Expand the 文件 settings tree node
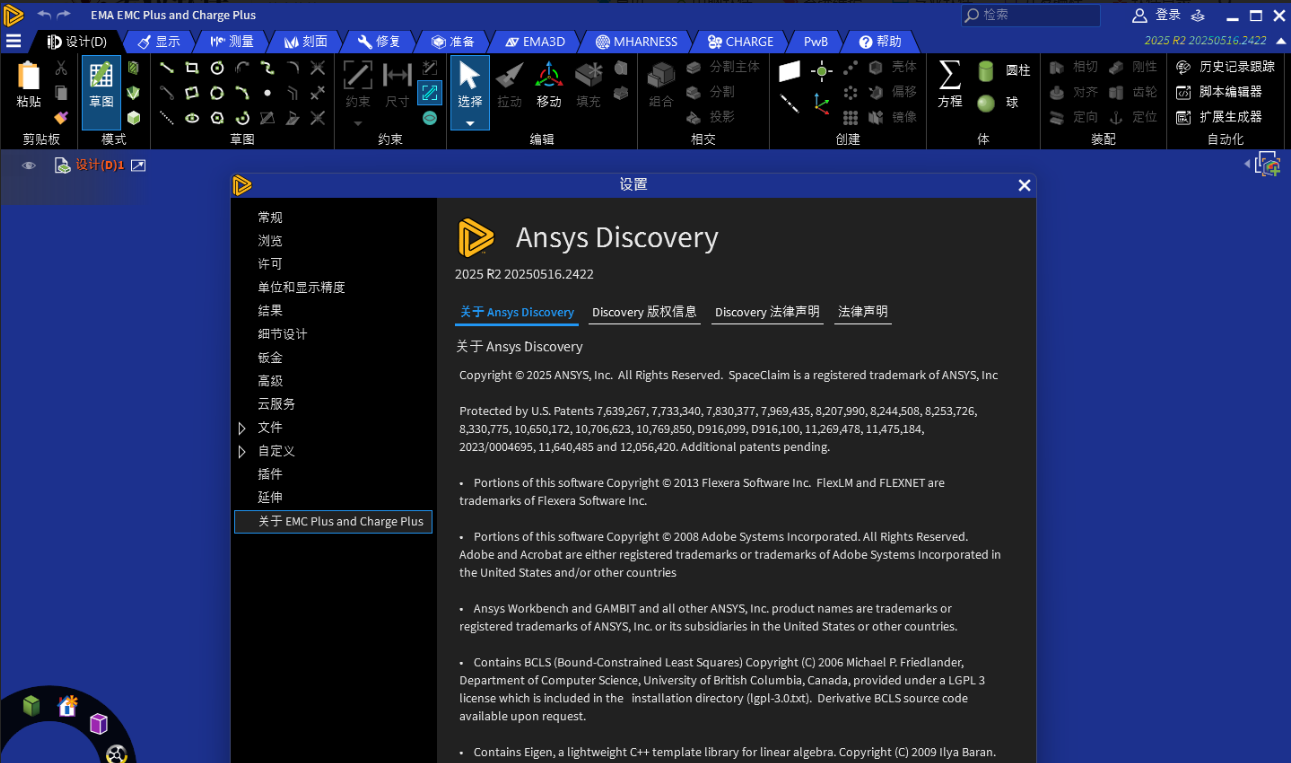Viewport: 1291px width, 763px height. pos(242,428)
